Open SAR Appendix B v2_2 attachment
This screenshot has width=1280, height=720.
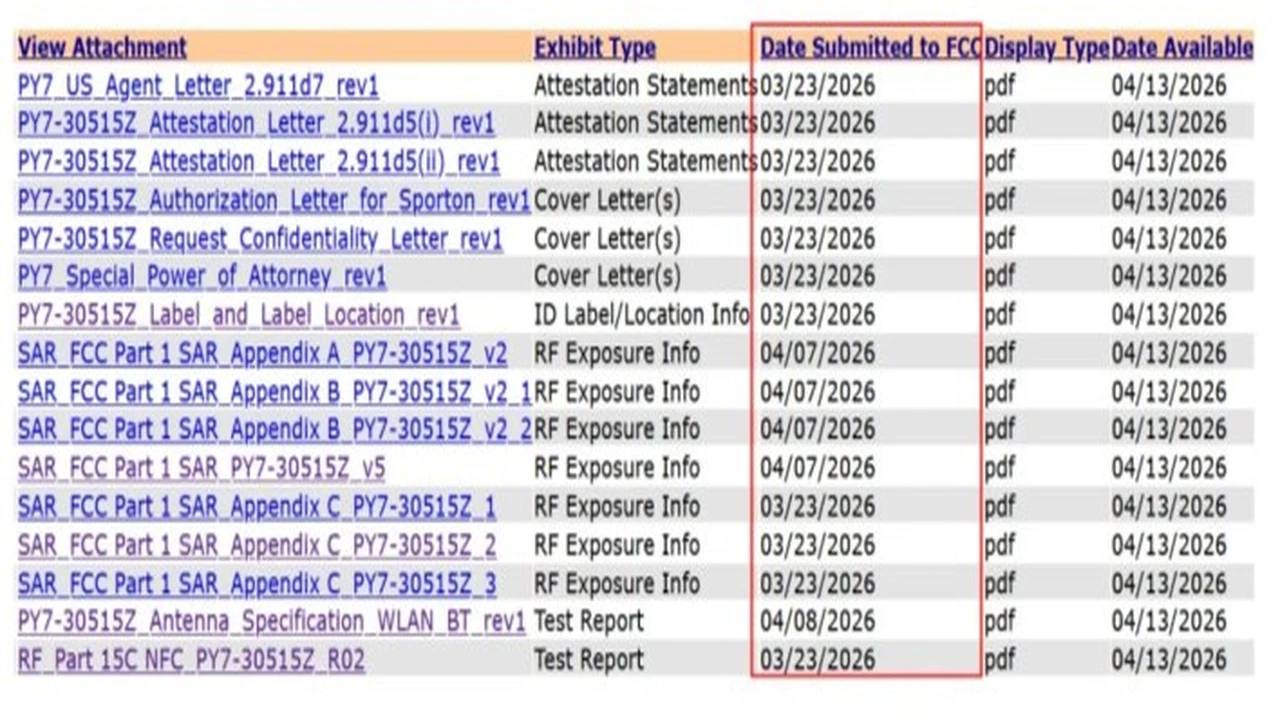pyautogui.click(x=274, y=430)
